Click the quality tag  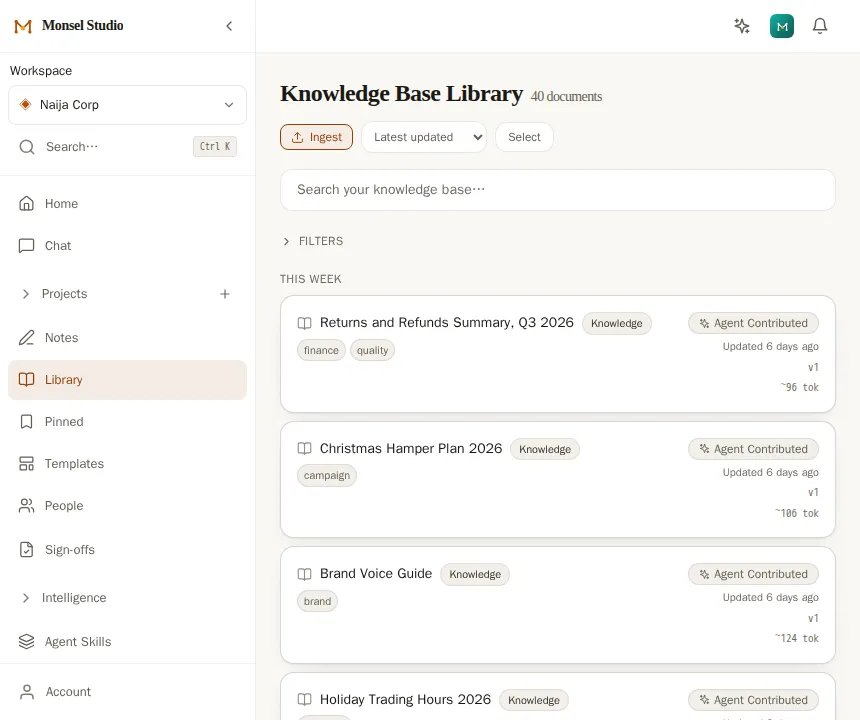point(372,350)
